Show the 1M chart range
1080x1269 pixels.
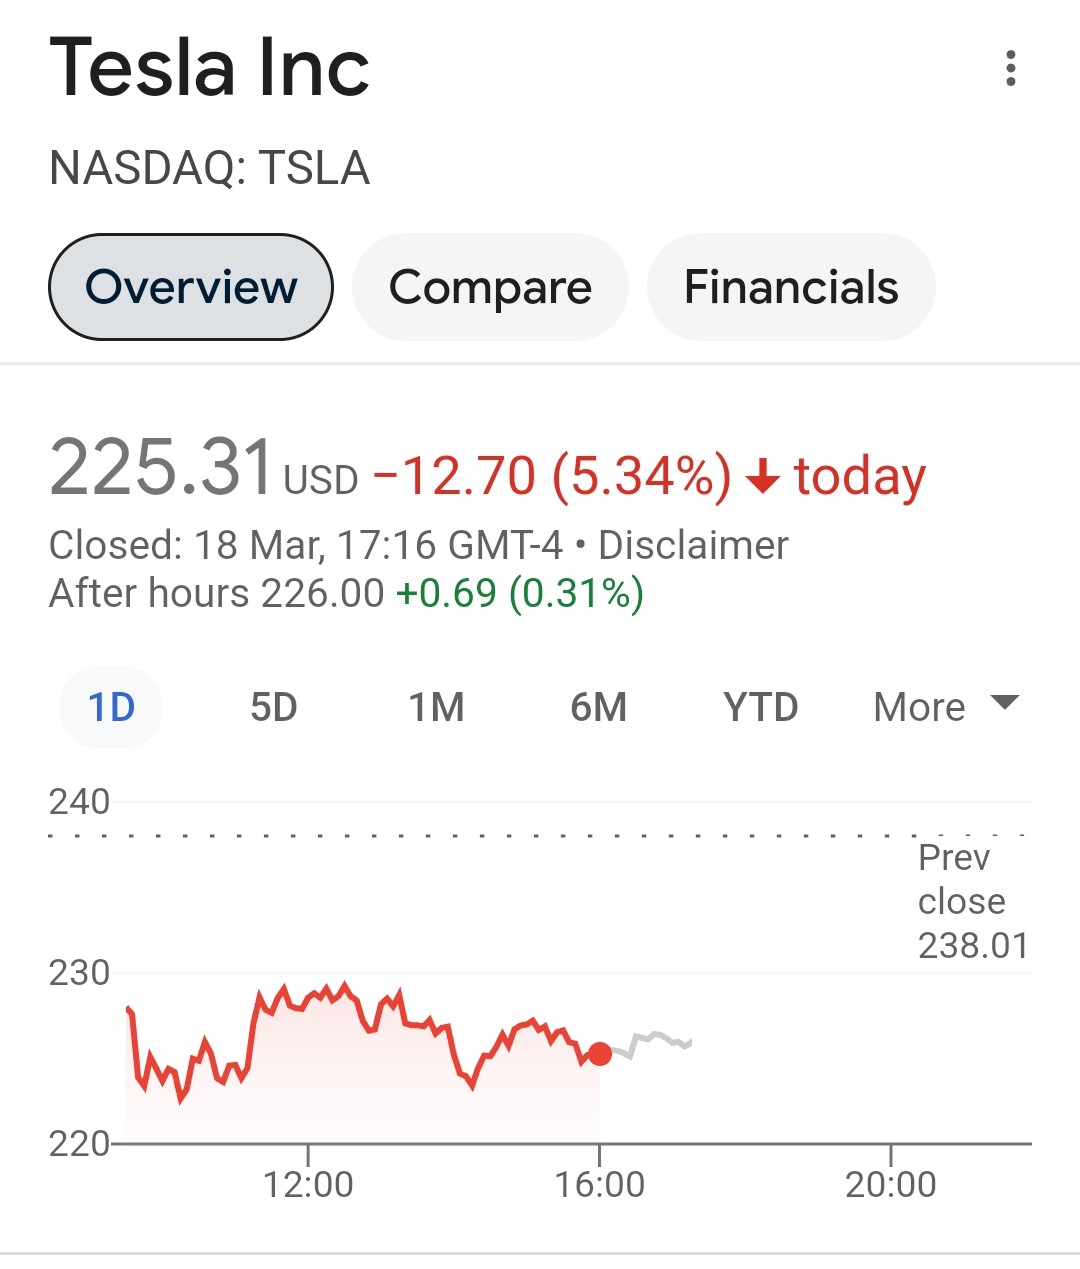436,707
